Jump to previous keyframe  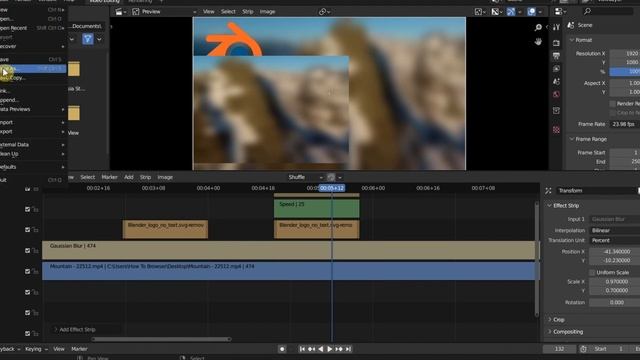coord(311,349)
